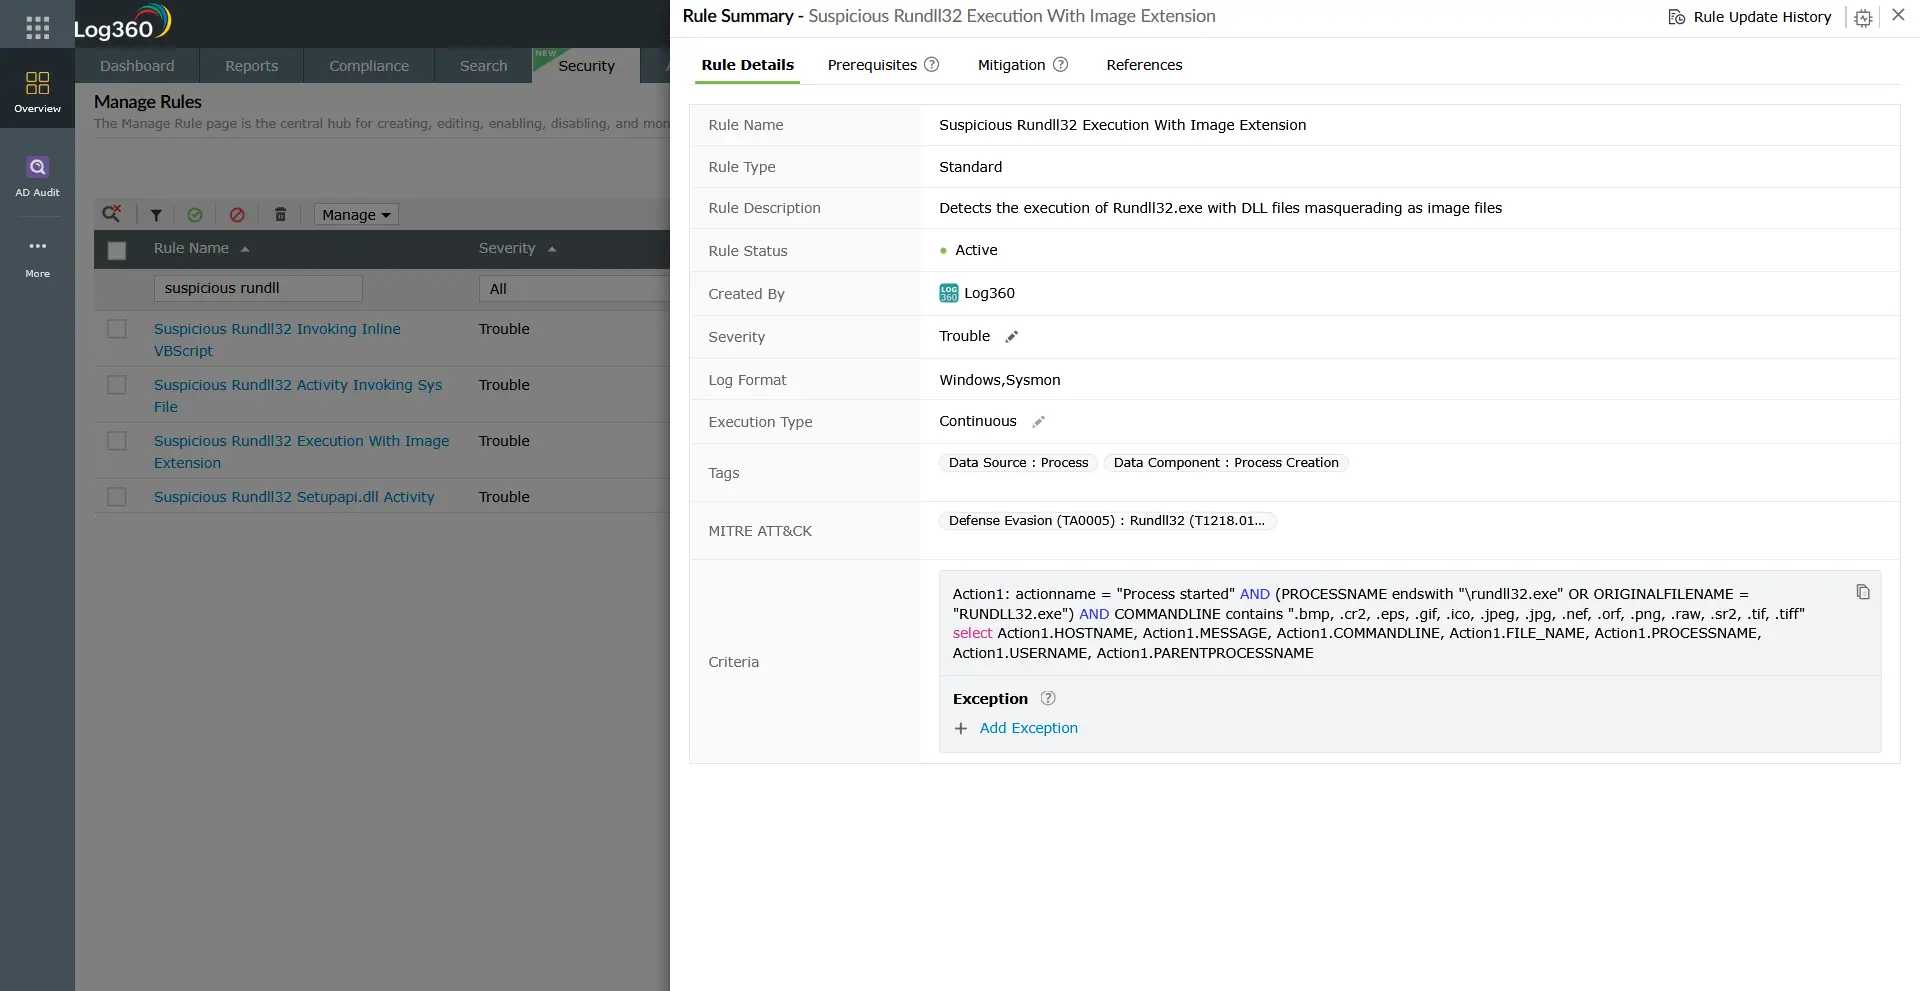Click the Exception help icon

tap(1048, 699)
